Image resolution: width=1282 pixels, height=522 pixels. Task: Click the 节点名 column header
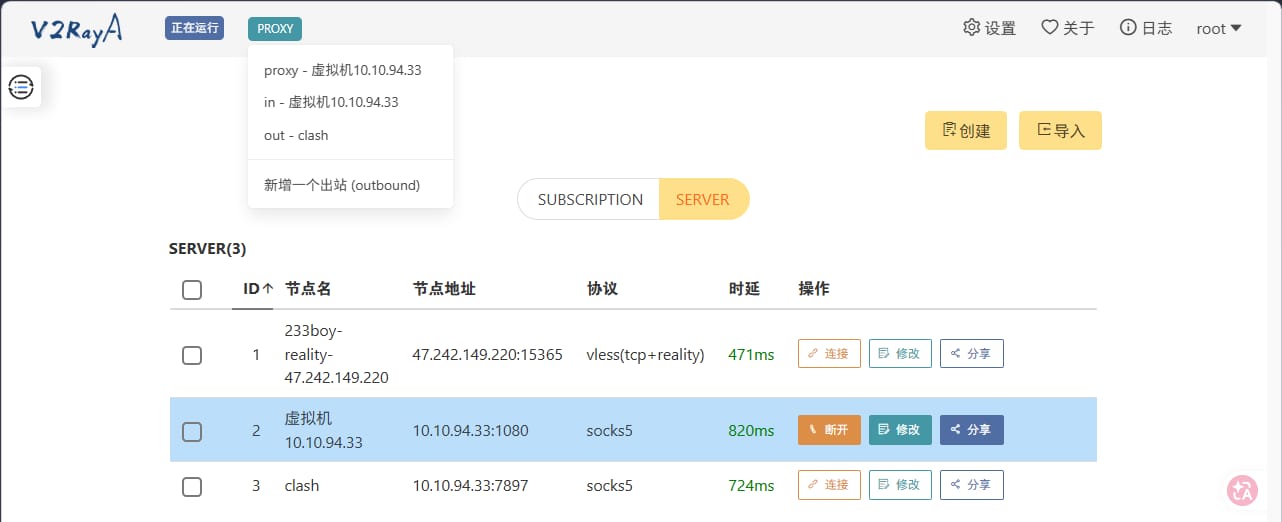click(308, 289)
